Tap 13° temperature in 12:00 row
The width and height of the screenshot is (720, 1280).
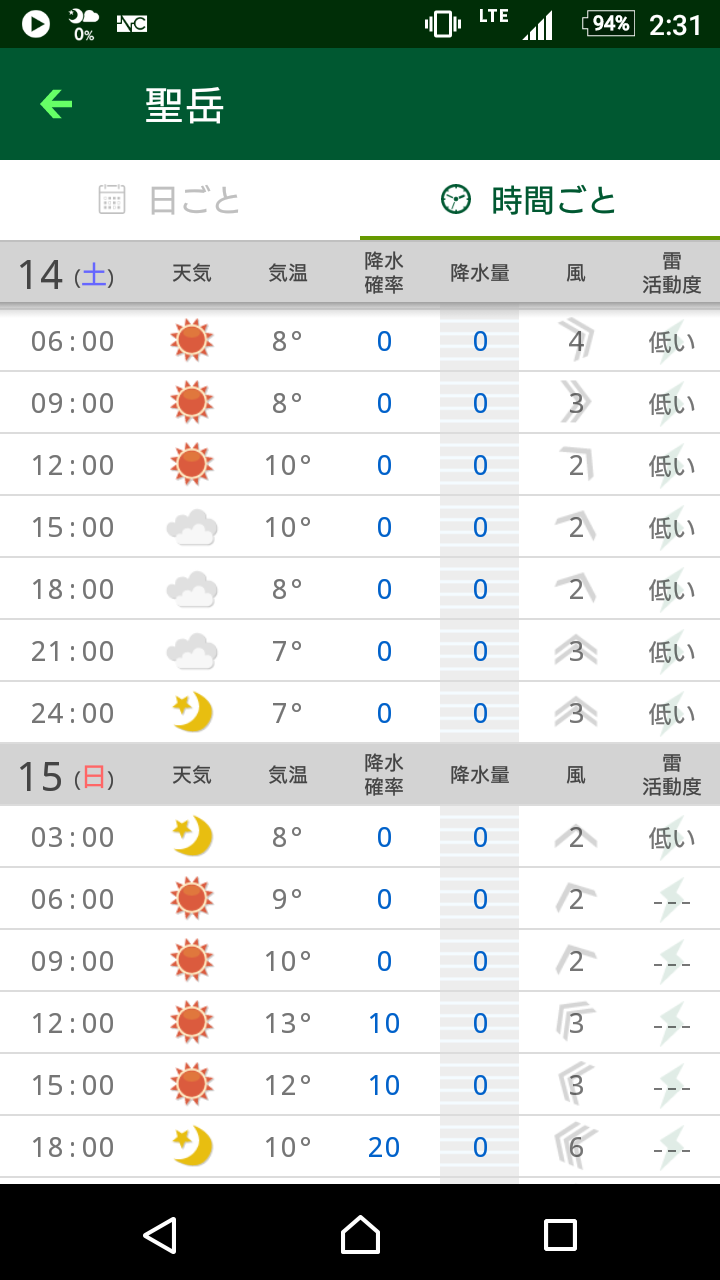pos(288,1023)
